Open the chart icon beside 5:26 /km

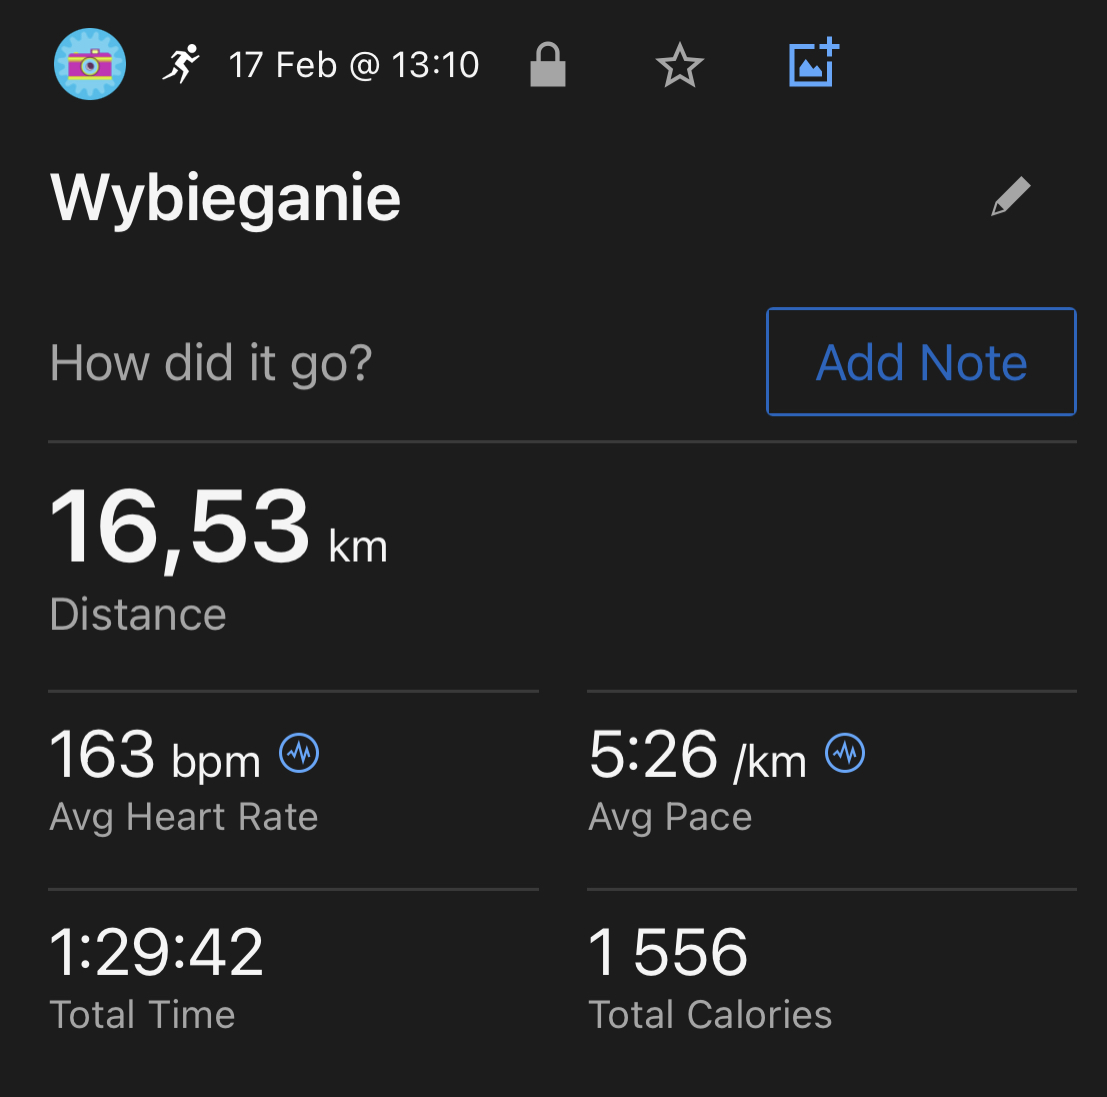pyautogui.click(x=845, y=752)
